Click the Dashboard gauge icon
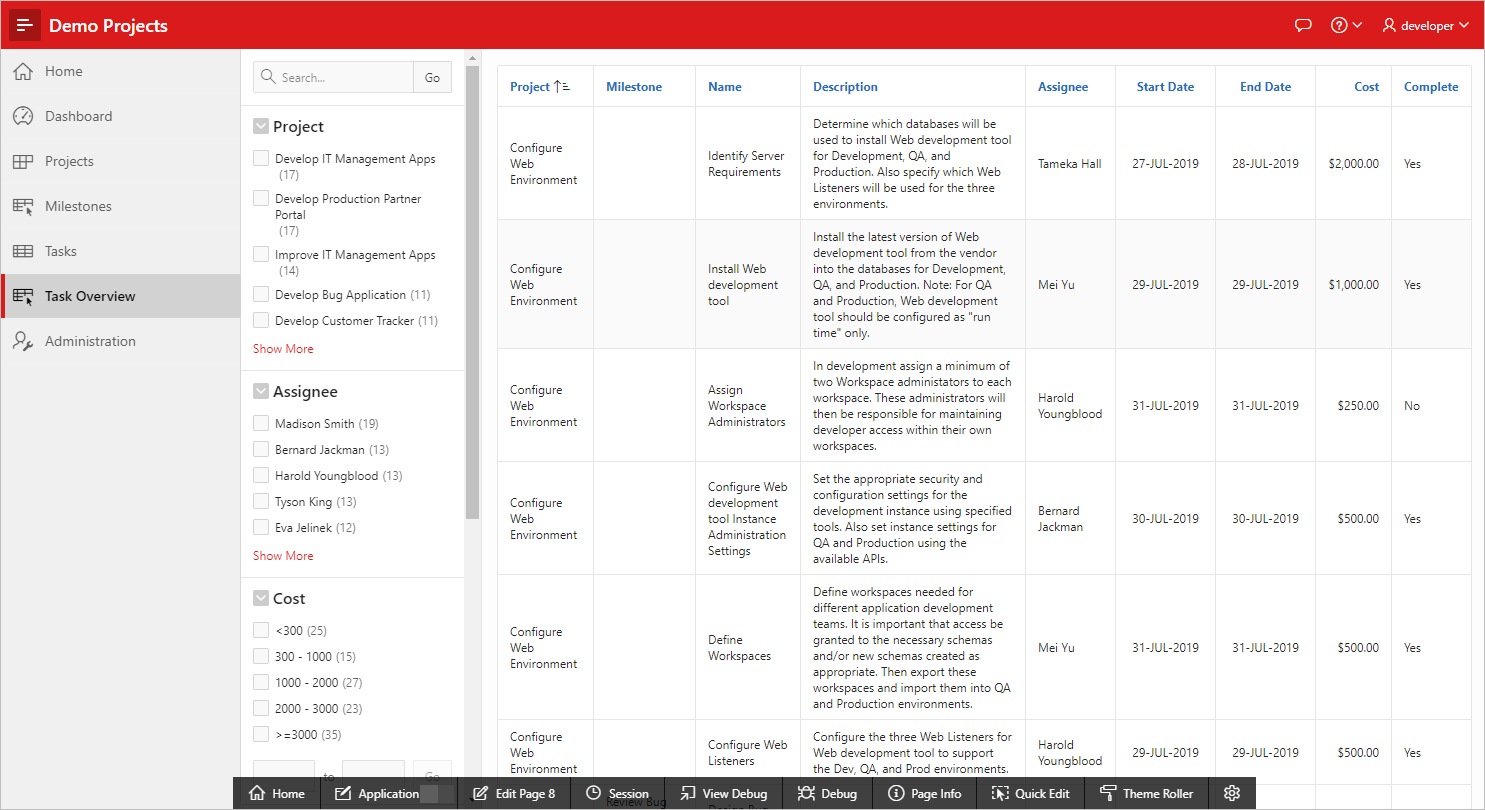The width and height of the screenshot is (1485, 810). [x=23, y=116]
